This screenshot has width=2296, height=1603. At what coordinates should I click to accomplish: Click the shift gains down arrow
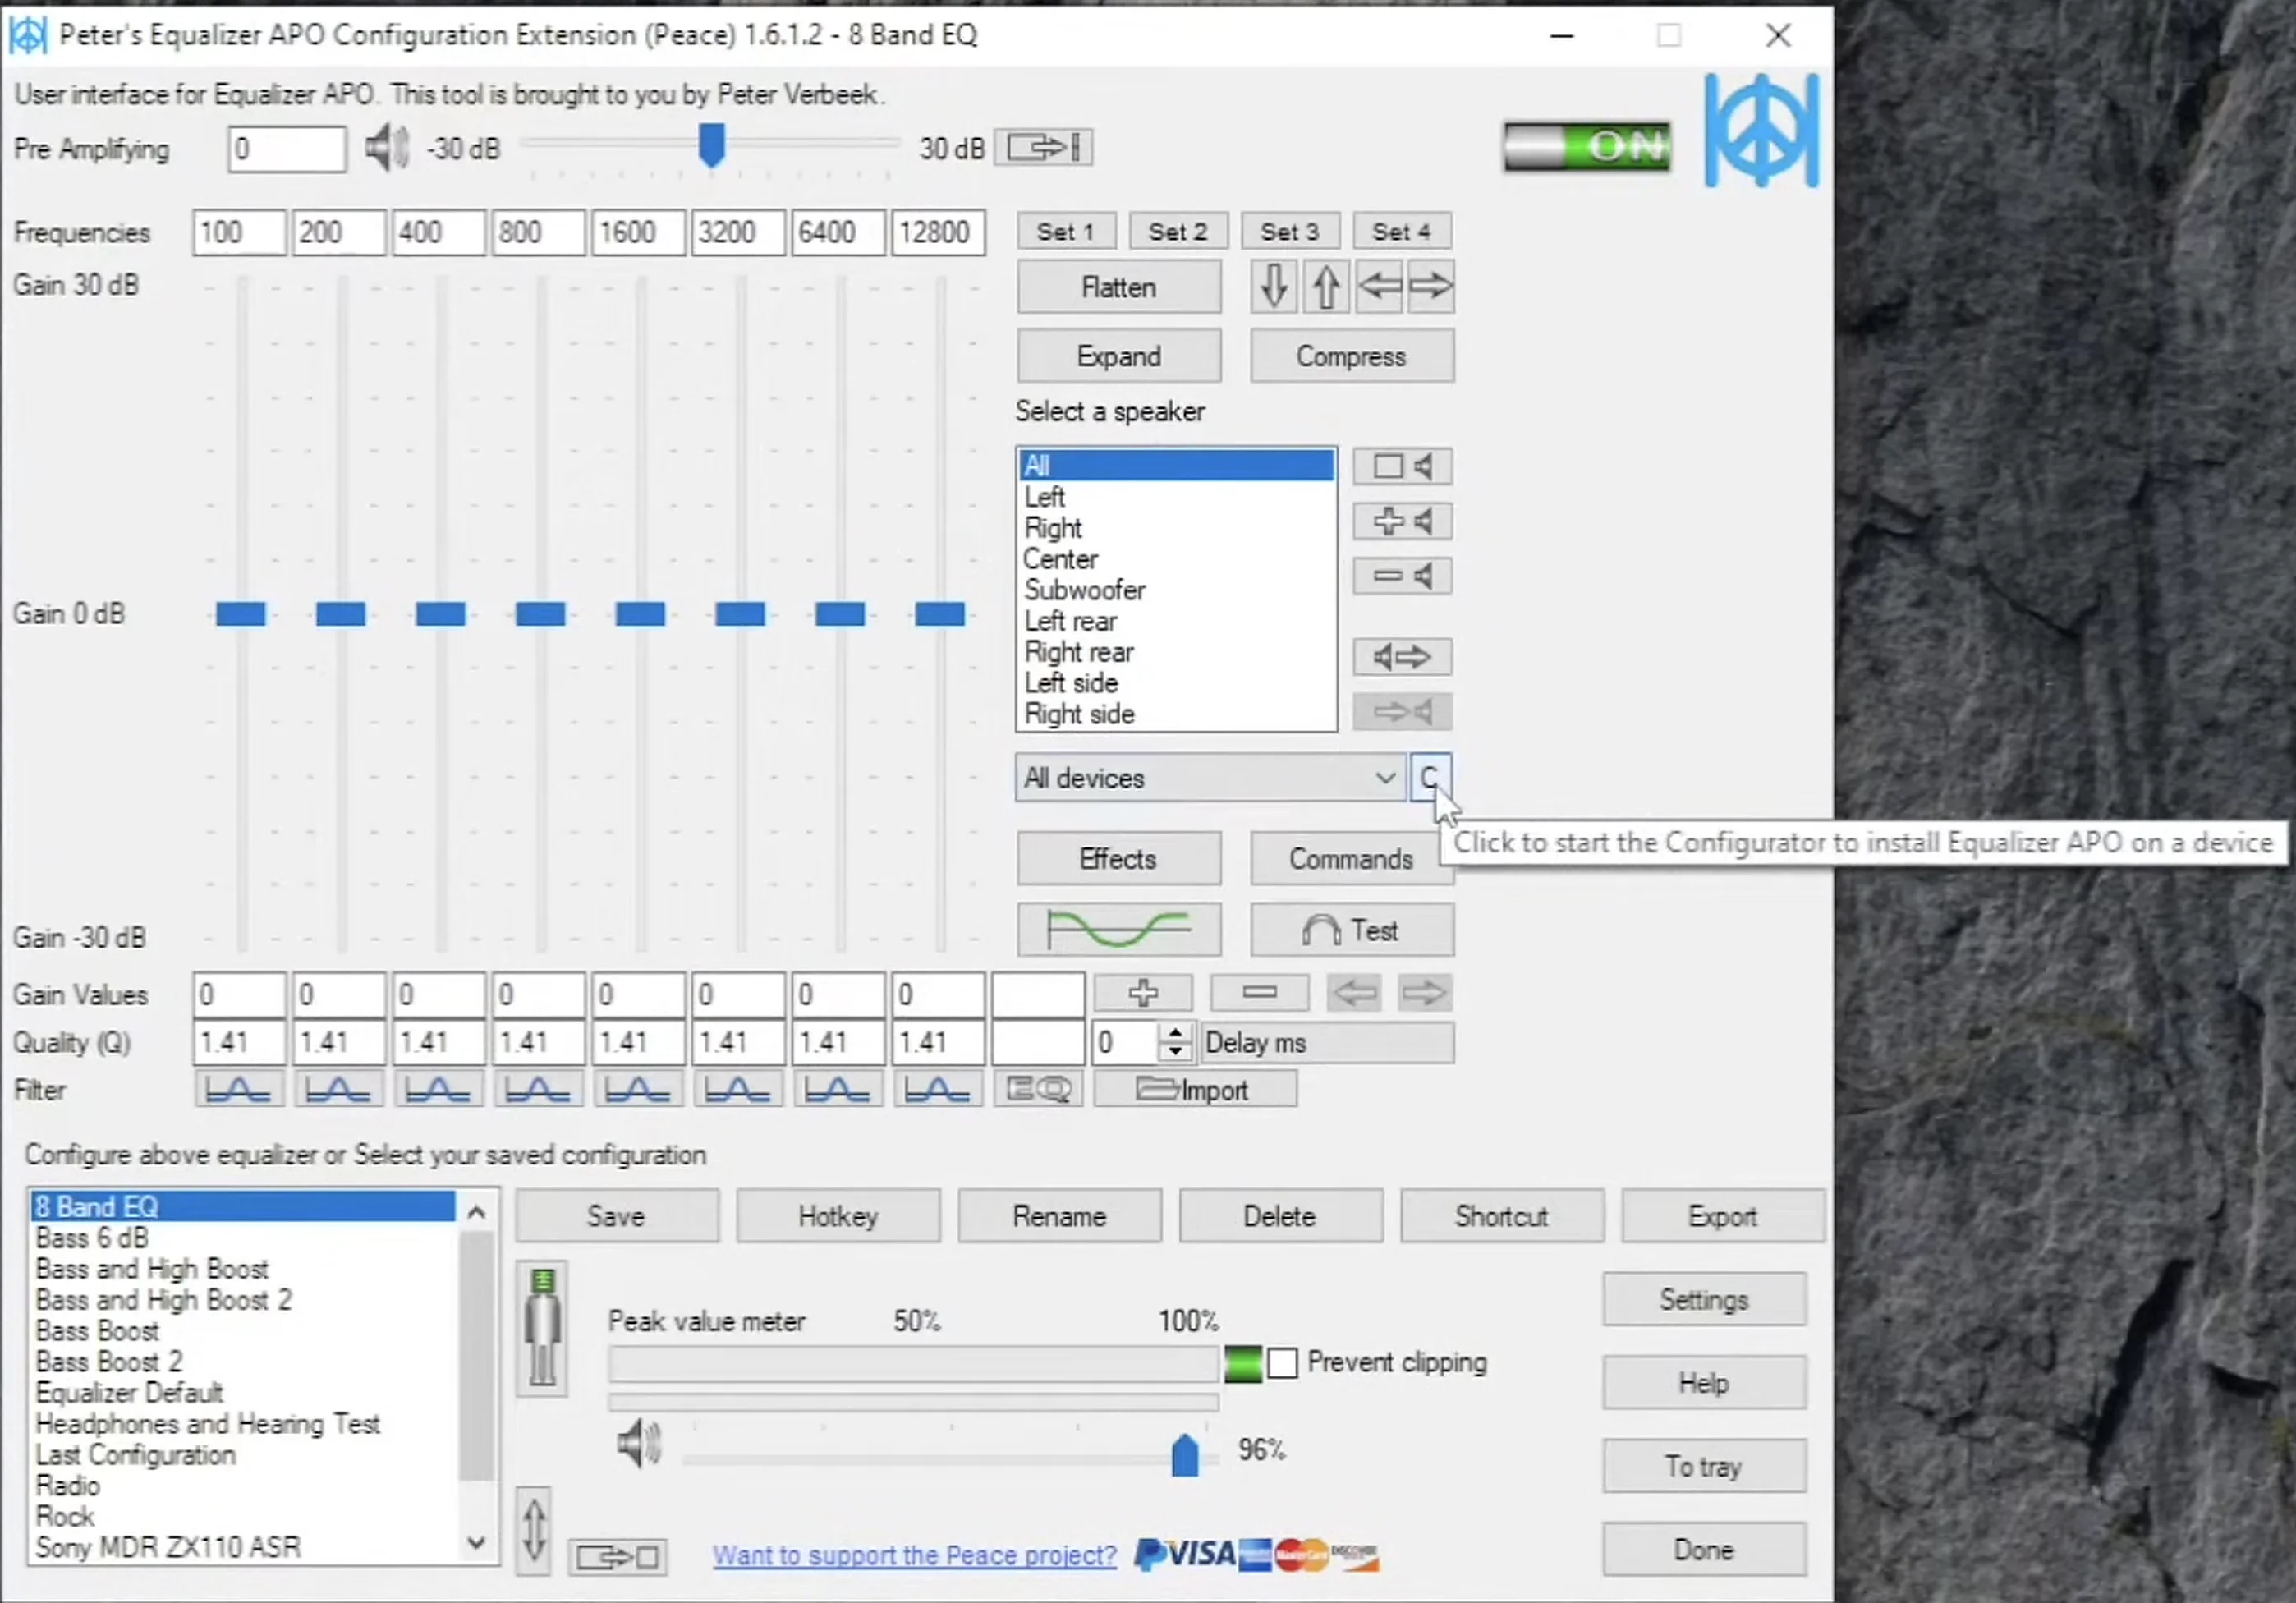tap(1273, 287)
